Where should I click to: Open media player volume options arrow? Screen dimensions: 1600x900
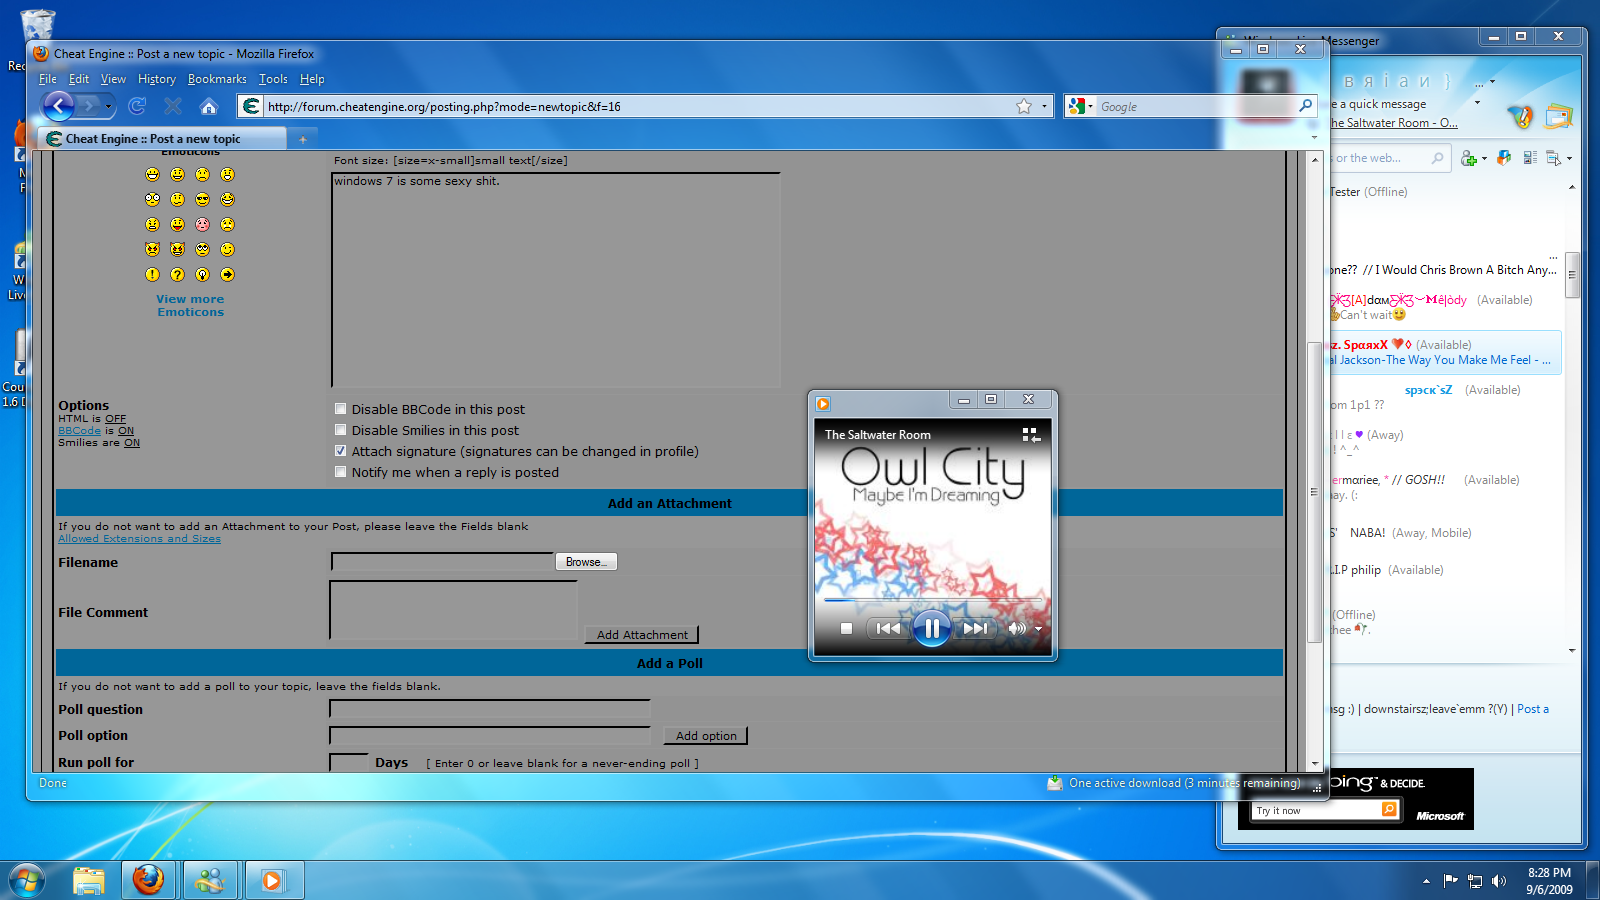click(x=1038, y=629)
